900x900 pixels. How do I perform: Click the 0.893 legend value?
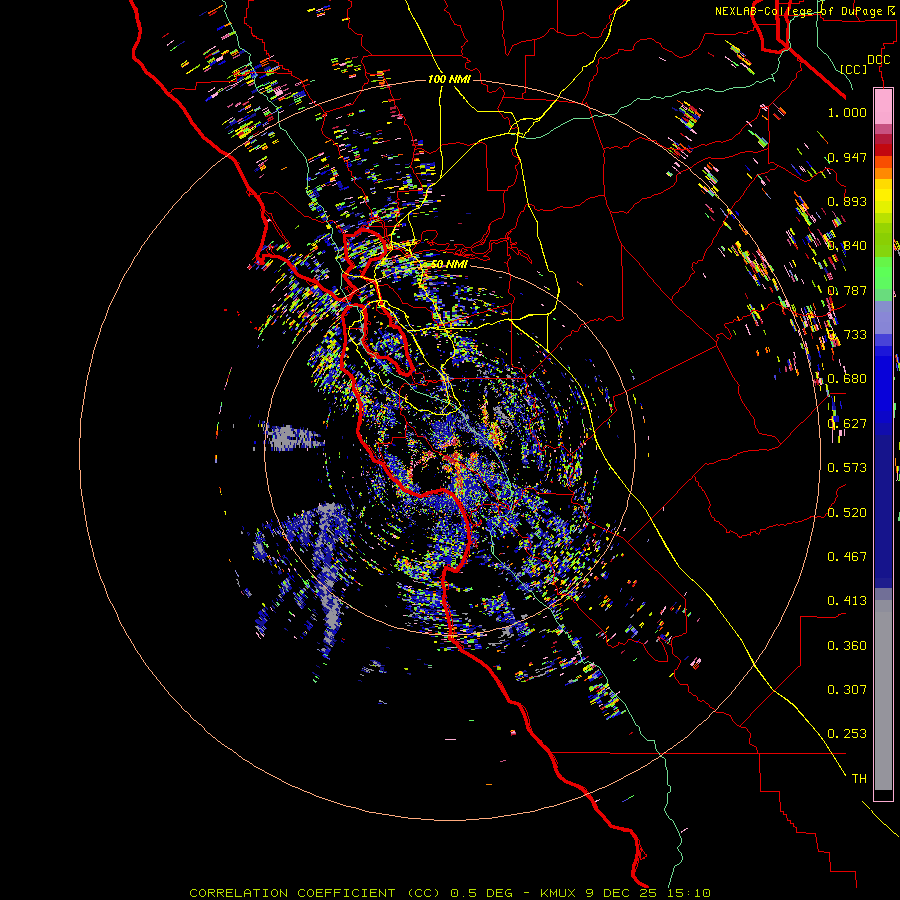click(x=847, y=201)
